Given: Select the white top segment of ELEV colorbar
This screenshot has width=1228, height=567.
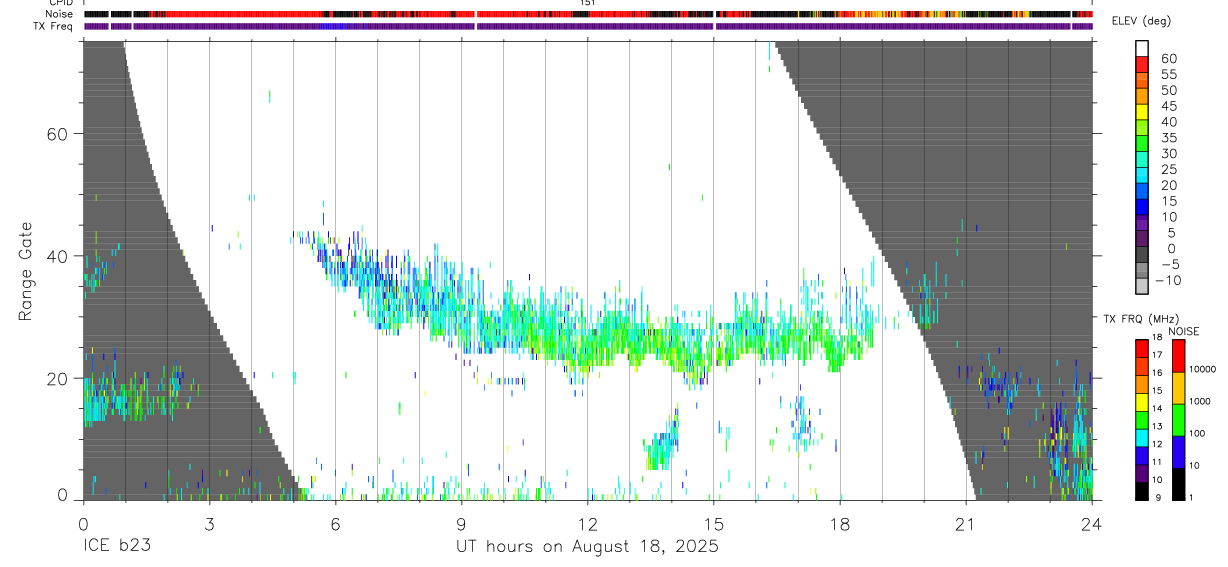Looking at the screenshot, I should click(1142, 51).
